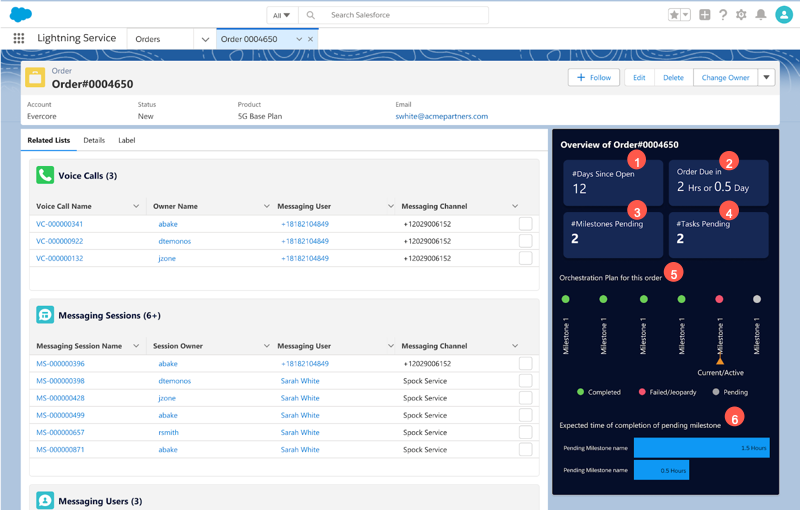Open the Setup gear icon

(x=741, y=15)
